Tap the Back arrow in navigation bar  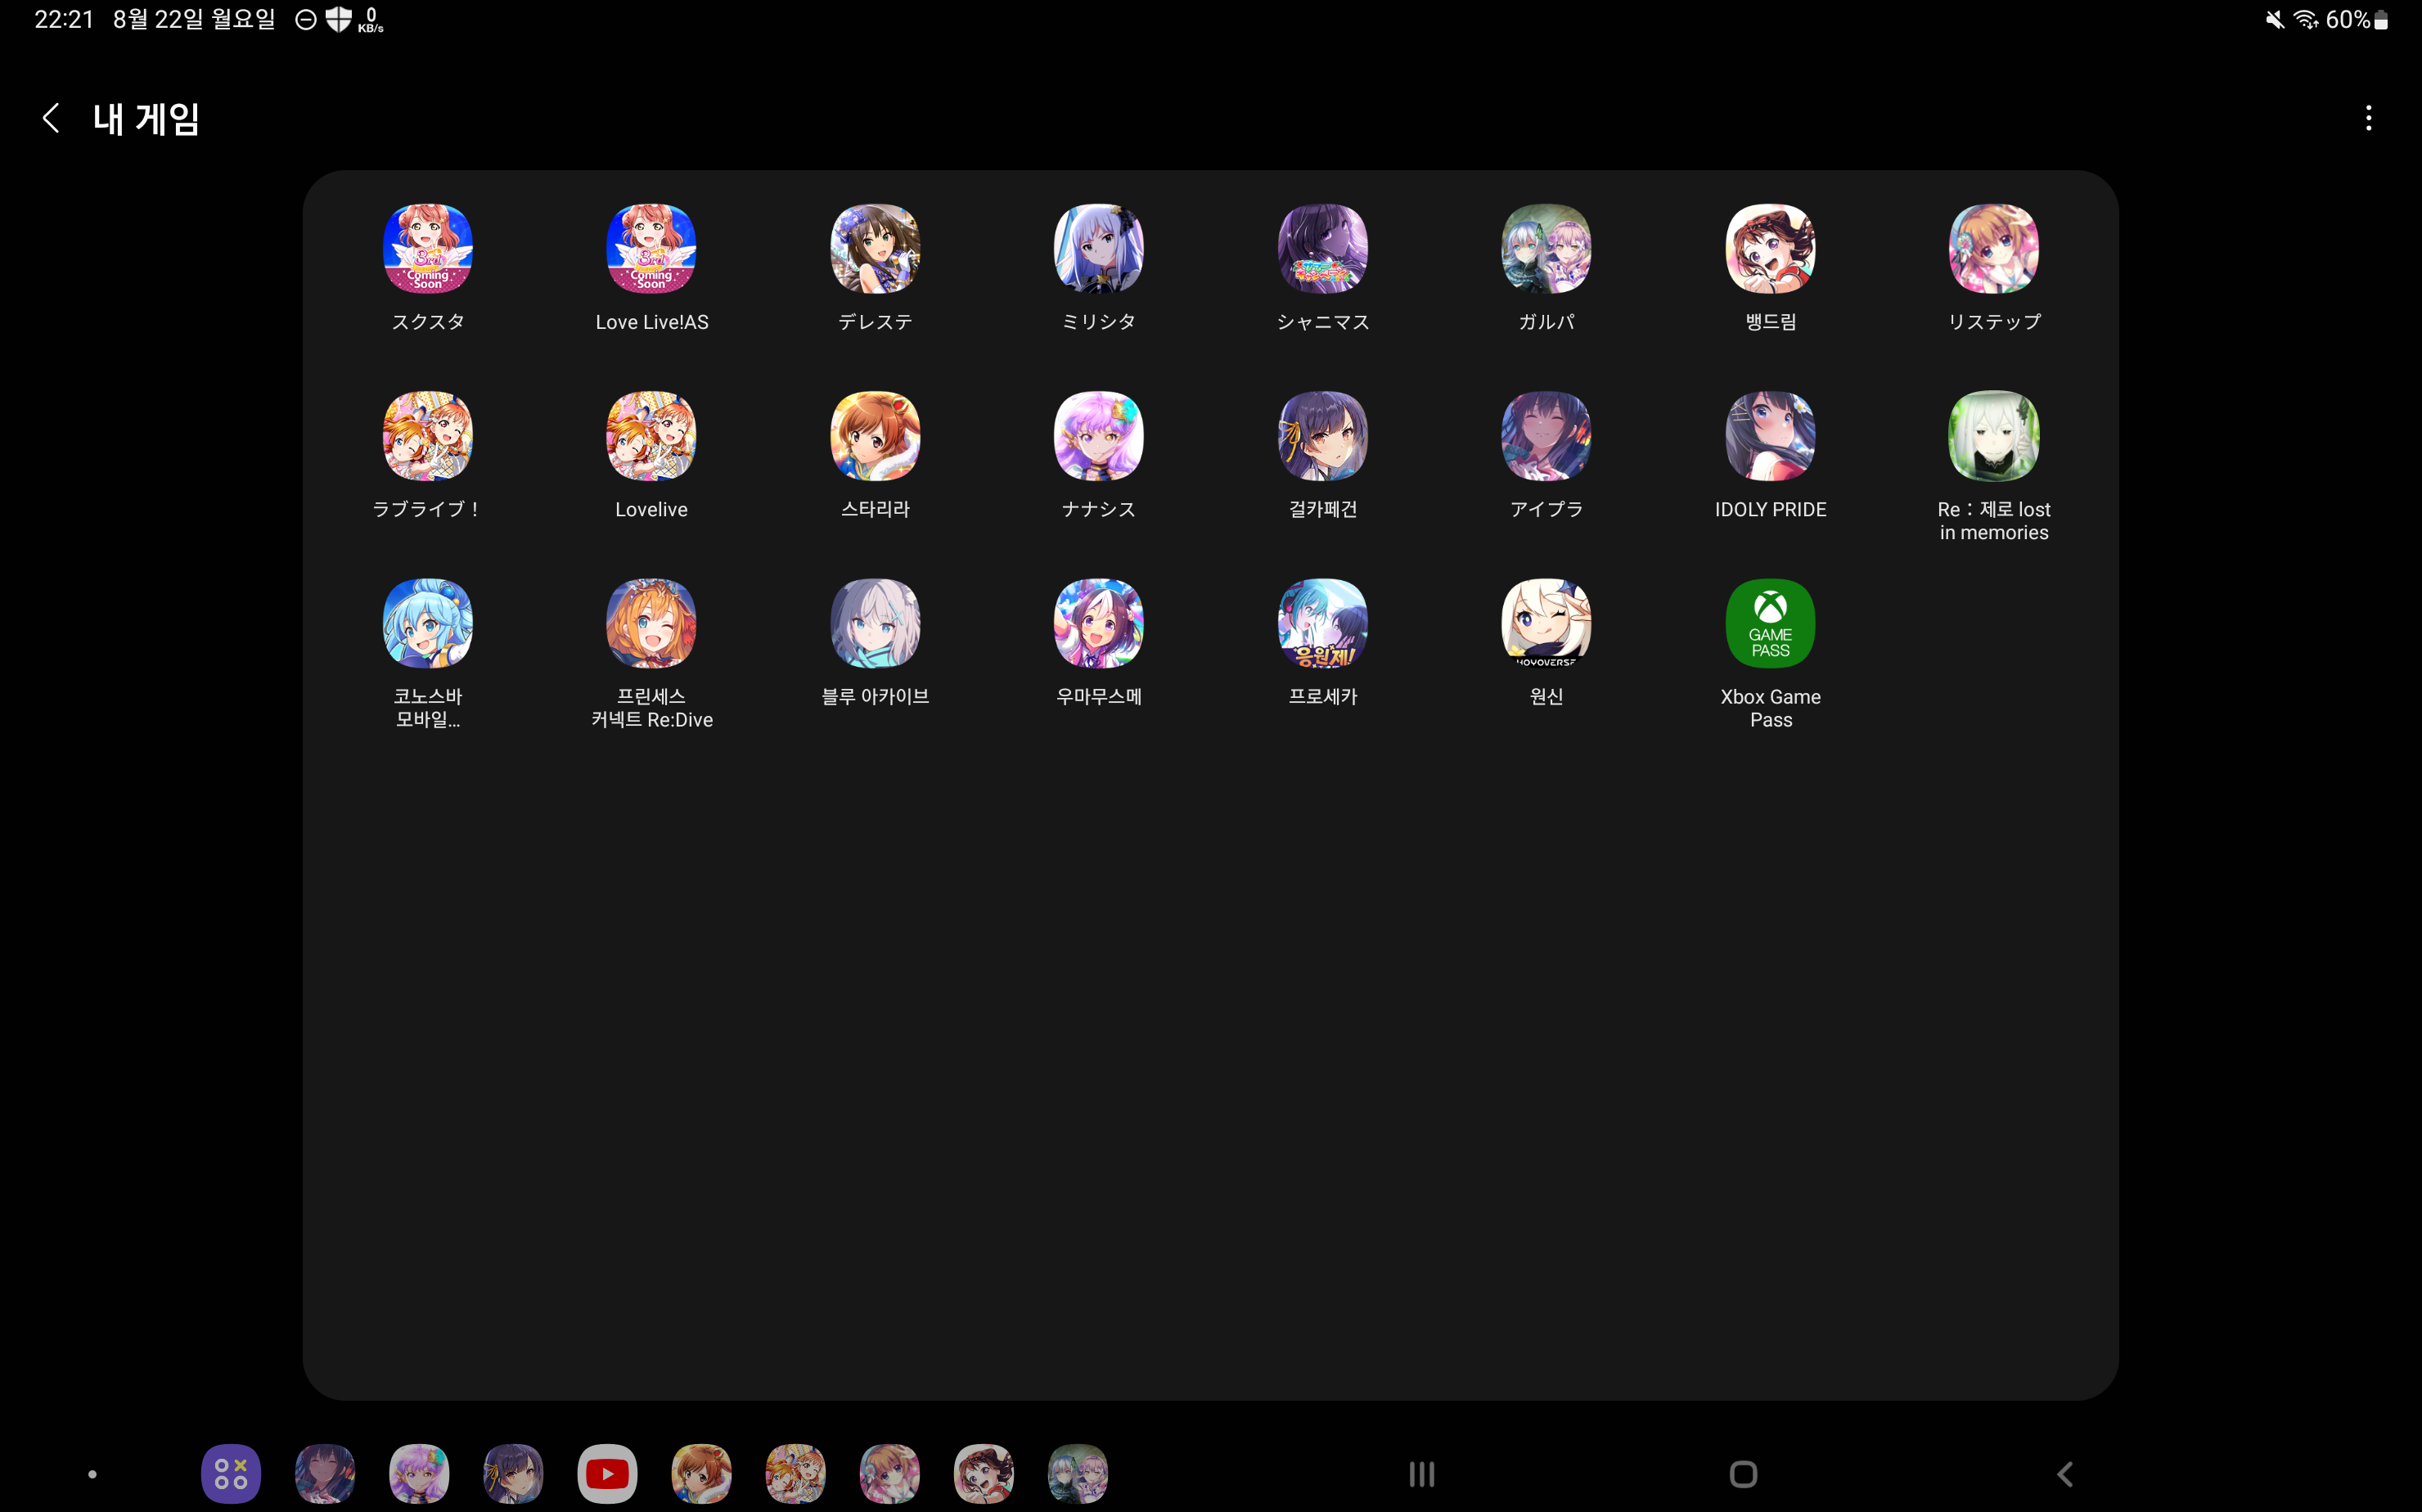pyautogui.click(x=2065, y=1474)
